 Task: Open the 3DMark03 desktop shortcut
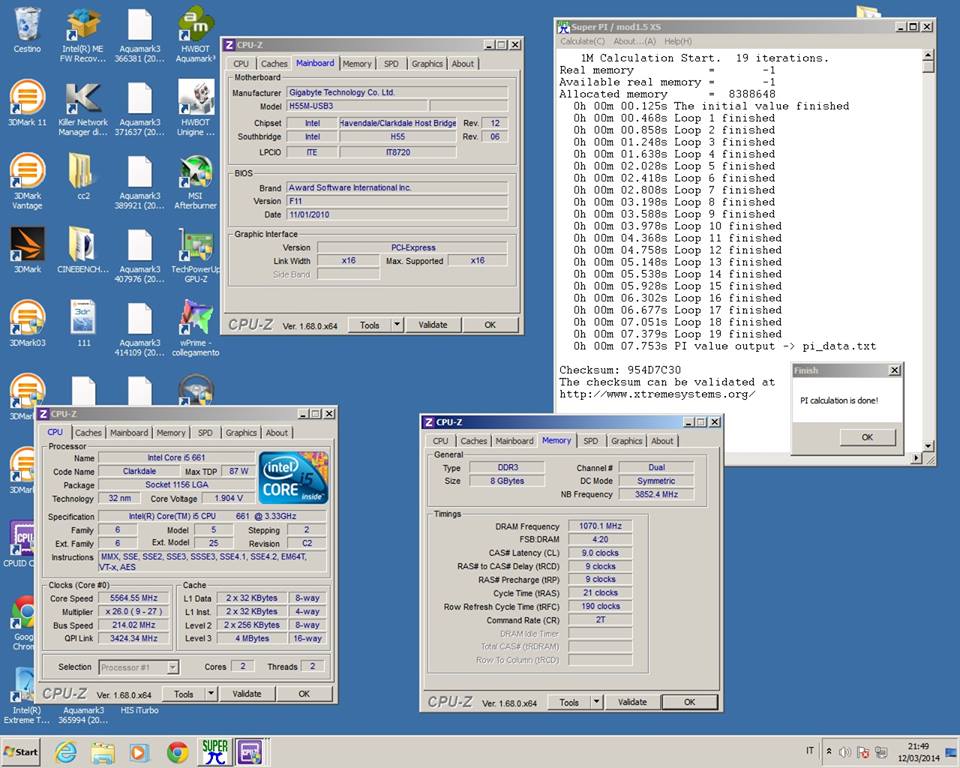coord(27,323)
